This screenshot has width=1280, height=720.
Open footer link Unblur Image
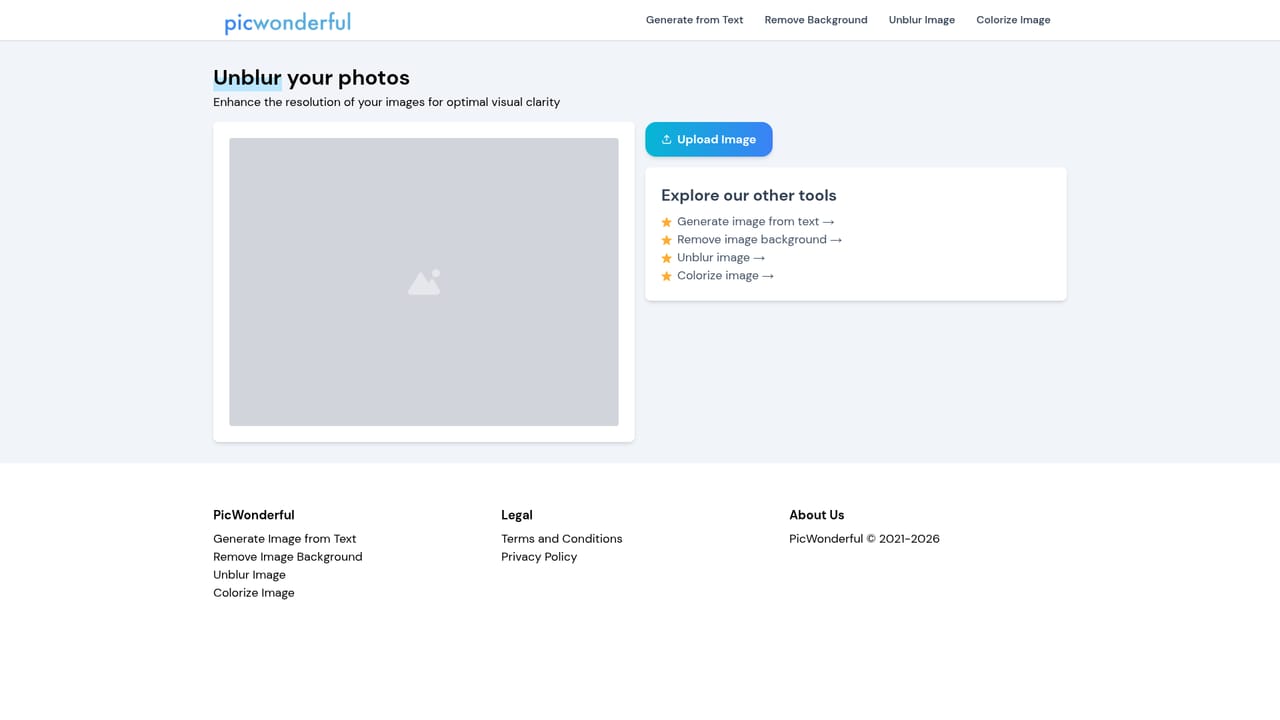[250, 575]
